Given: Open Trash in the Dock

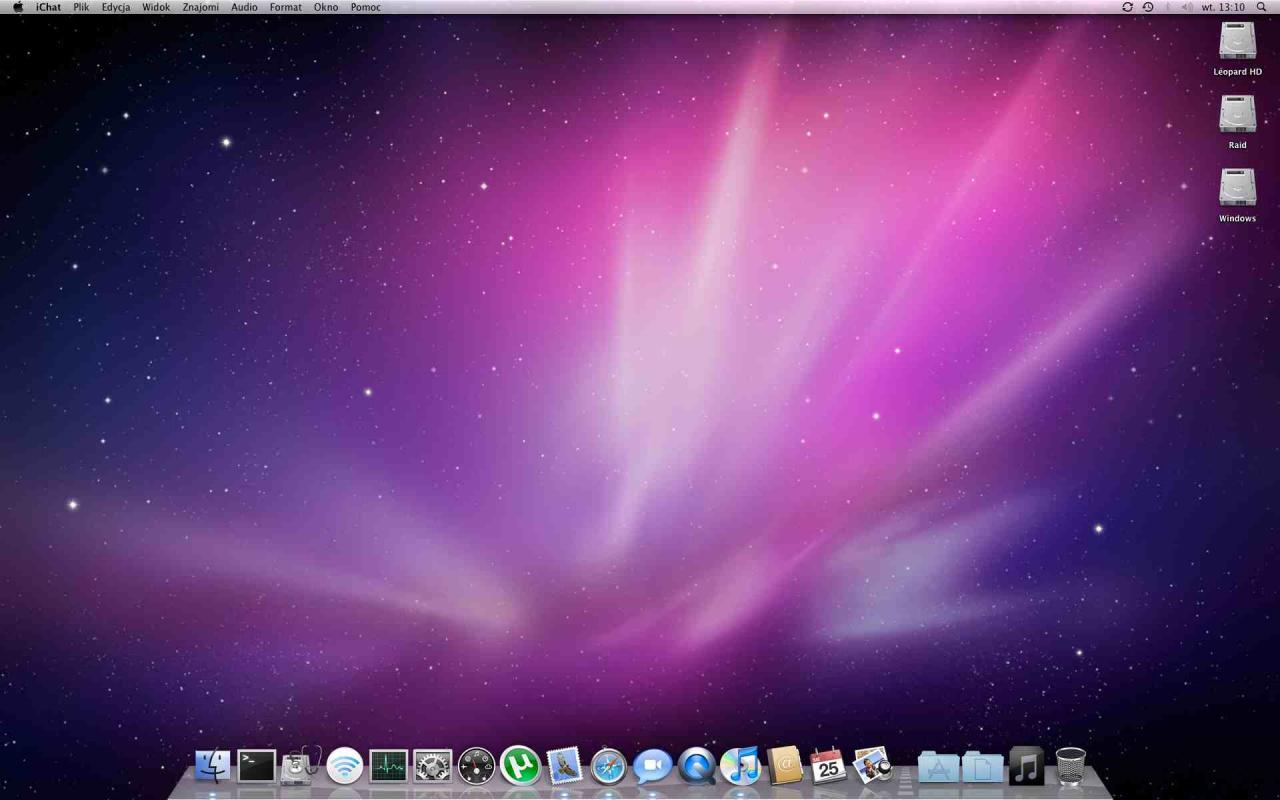Looking at the screenshot, I should pyautogui.click(x=1070, y=766).
